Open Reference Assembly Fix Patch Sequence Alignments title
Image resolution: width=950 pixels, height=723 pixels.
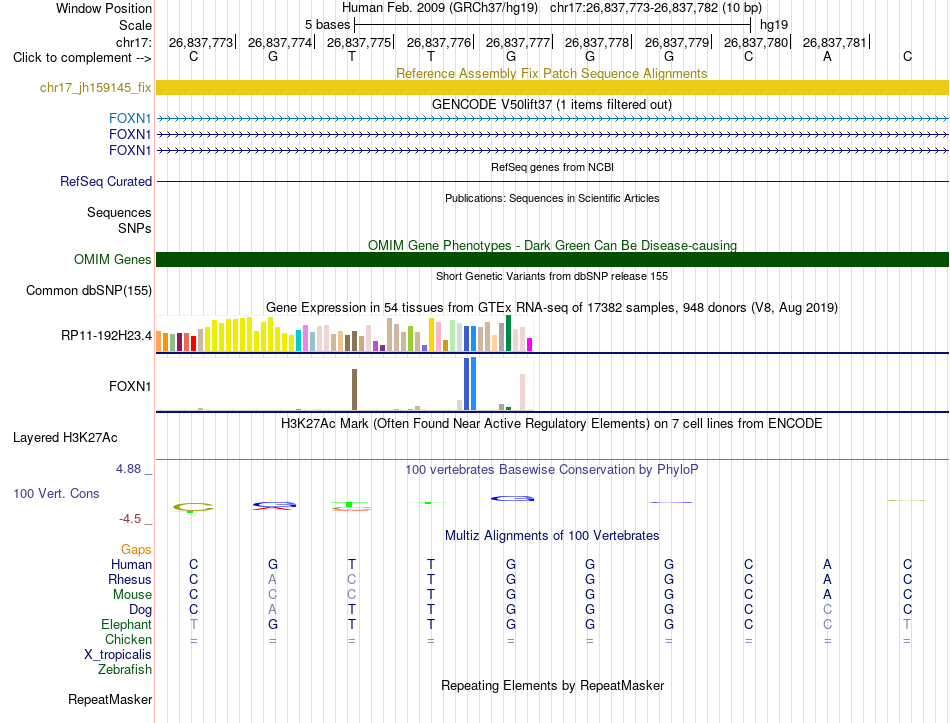pos(551,73)
